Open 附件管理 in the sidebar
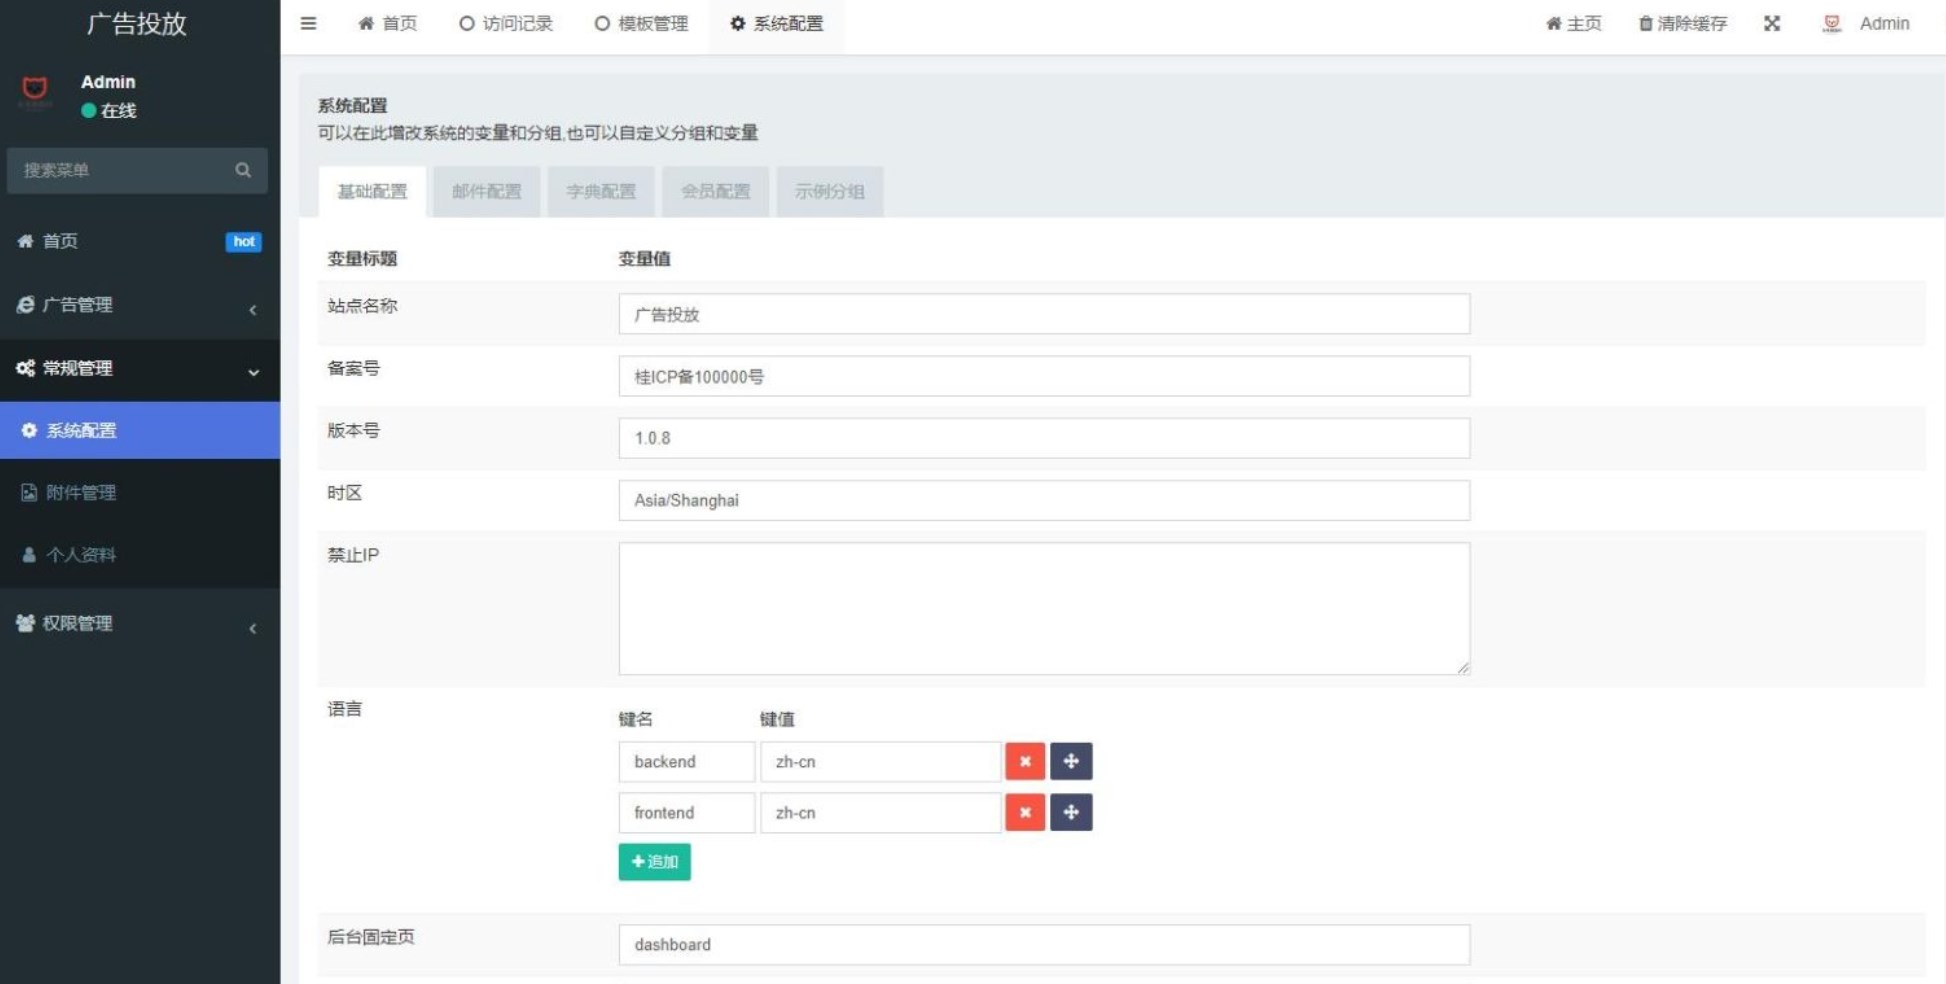Viewport: 1946px width, 984px height. pos(140,492)
